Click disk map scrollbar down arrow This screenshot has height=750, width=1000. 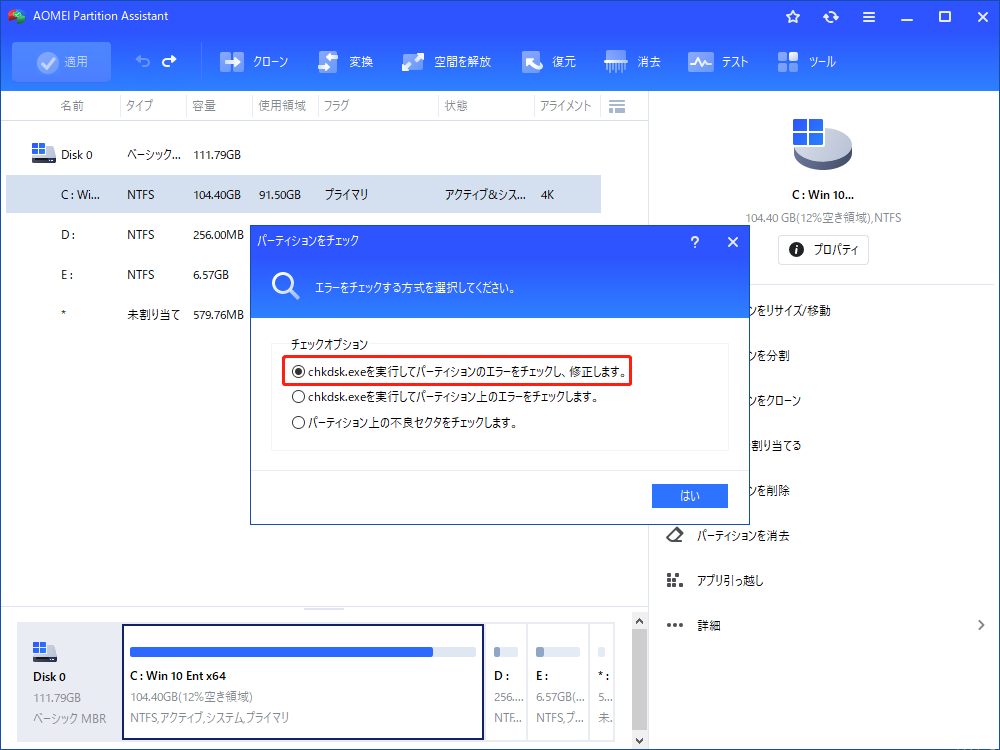640,740
